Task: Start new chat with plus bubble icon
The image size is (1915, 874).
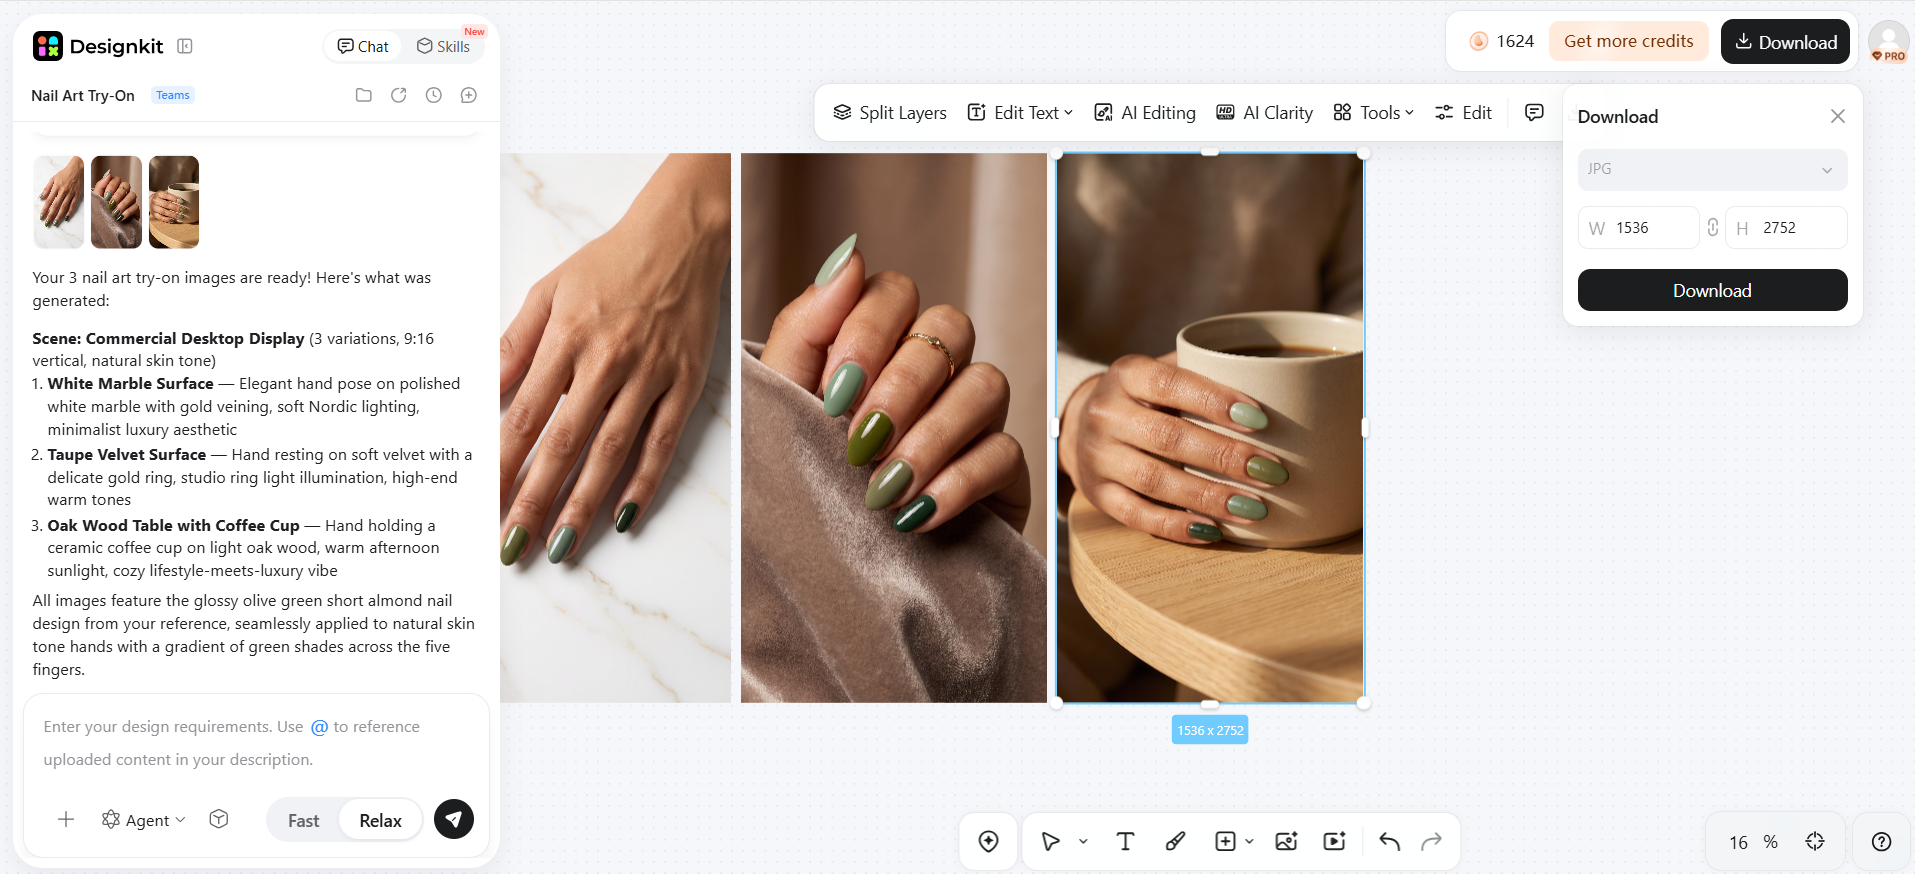Action: click(x=469, y=95)
